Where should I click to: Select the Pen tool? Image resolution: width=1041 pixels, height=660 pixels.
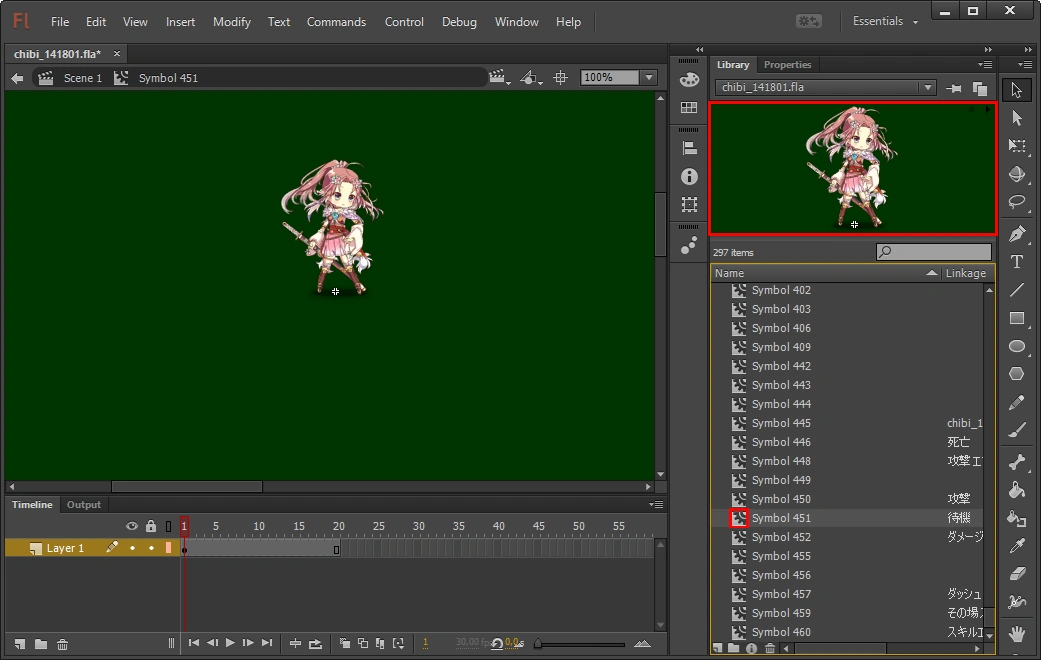[1017, 234]
